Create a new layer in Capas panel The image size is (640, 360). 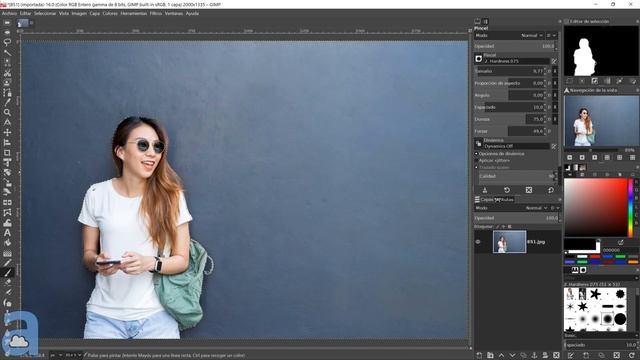point(479,356)
